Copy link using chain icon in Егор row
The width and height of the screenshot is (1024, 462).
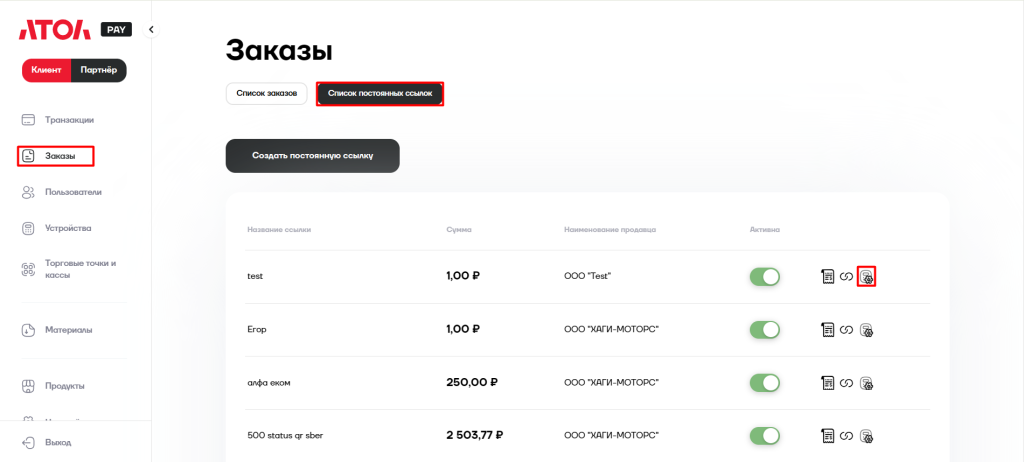click(x=846, y=329)
